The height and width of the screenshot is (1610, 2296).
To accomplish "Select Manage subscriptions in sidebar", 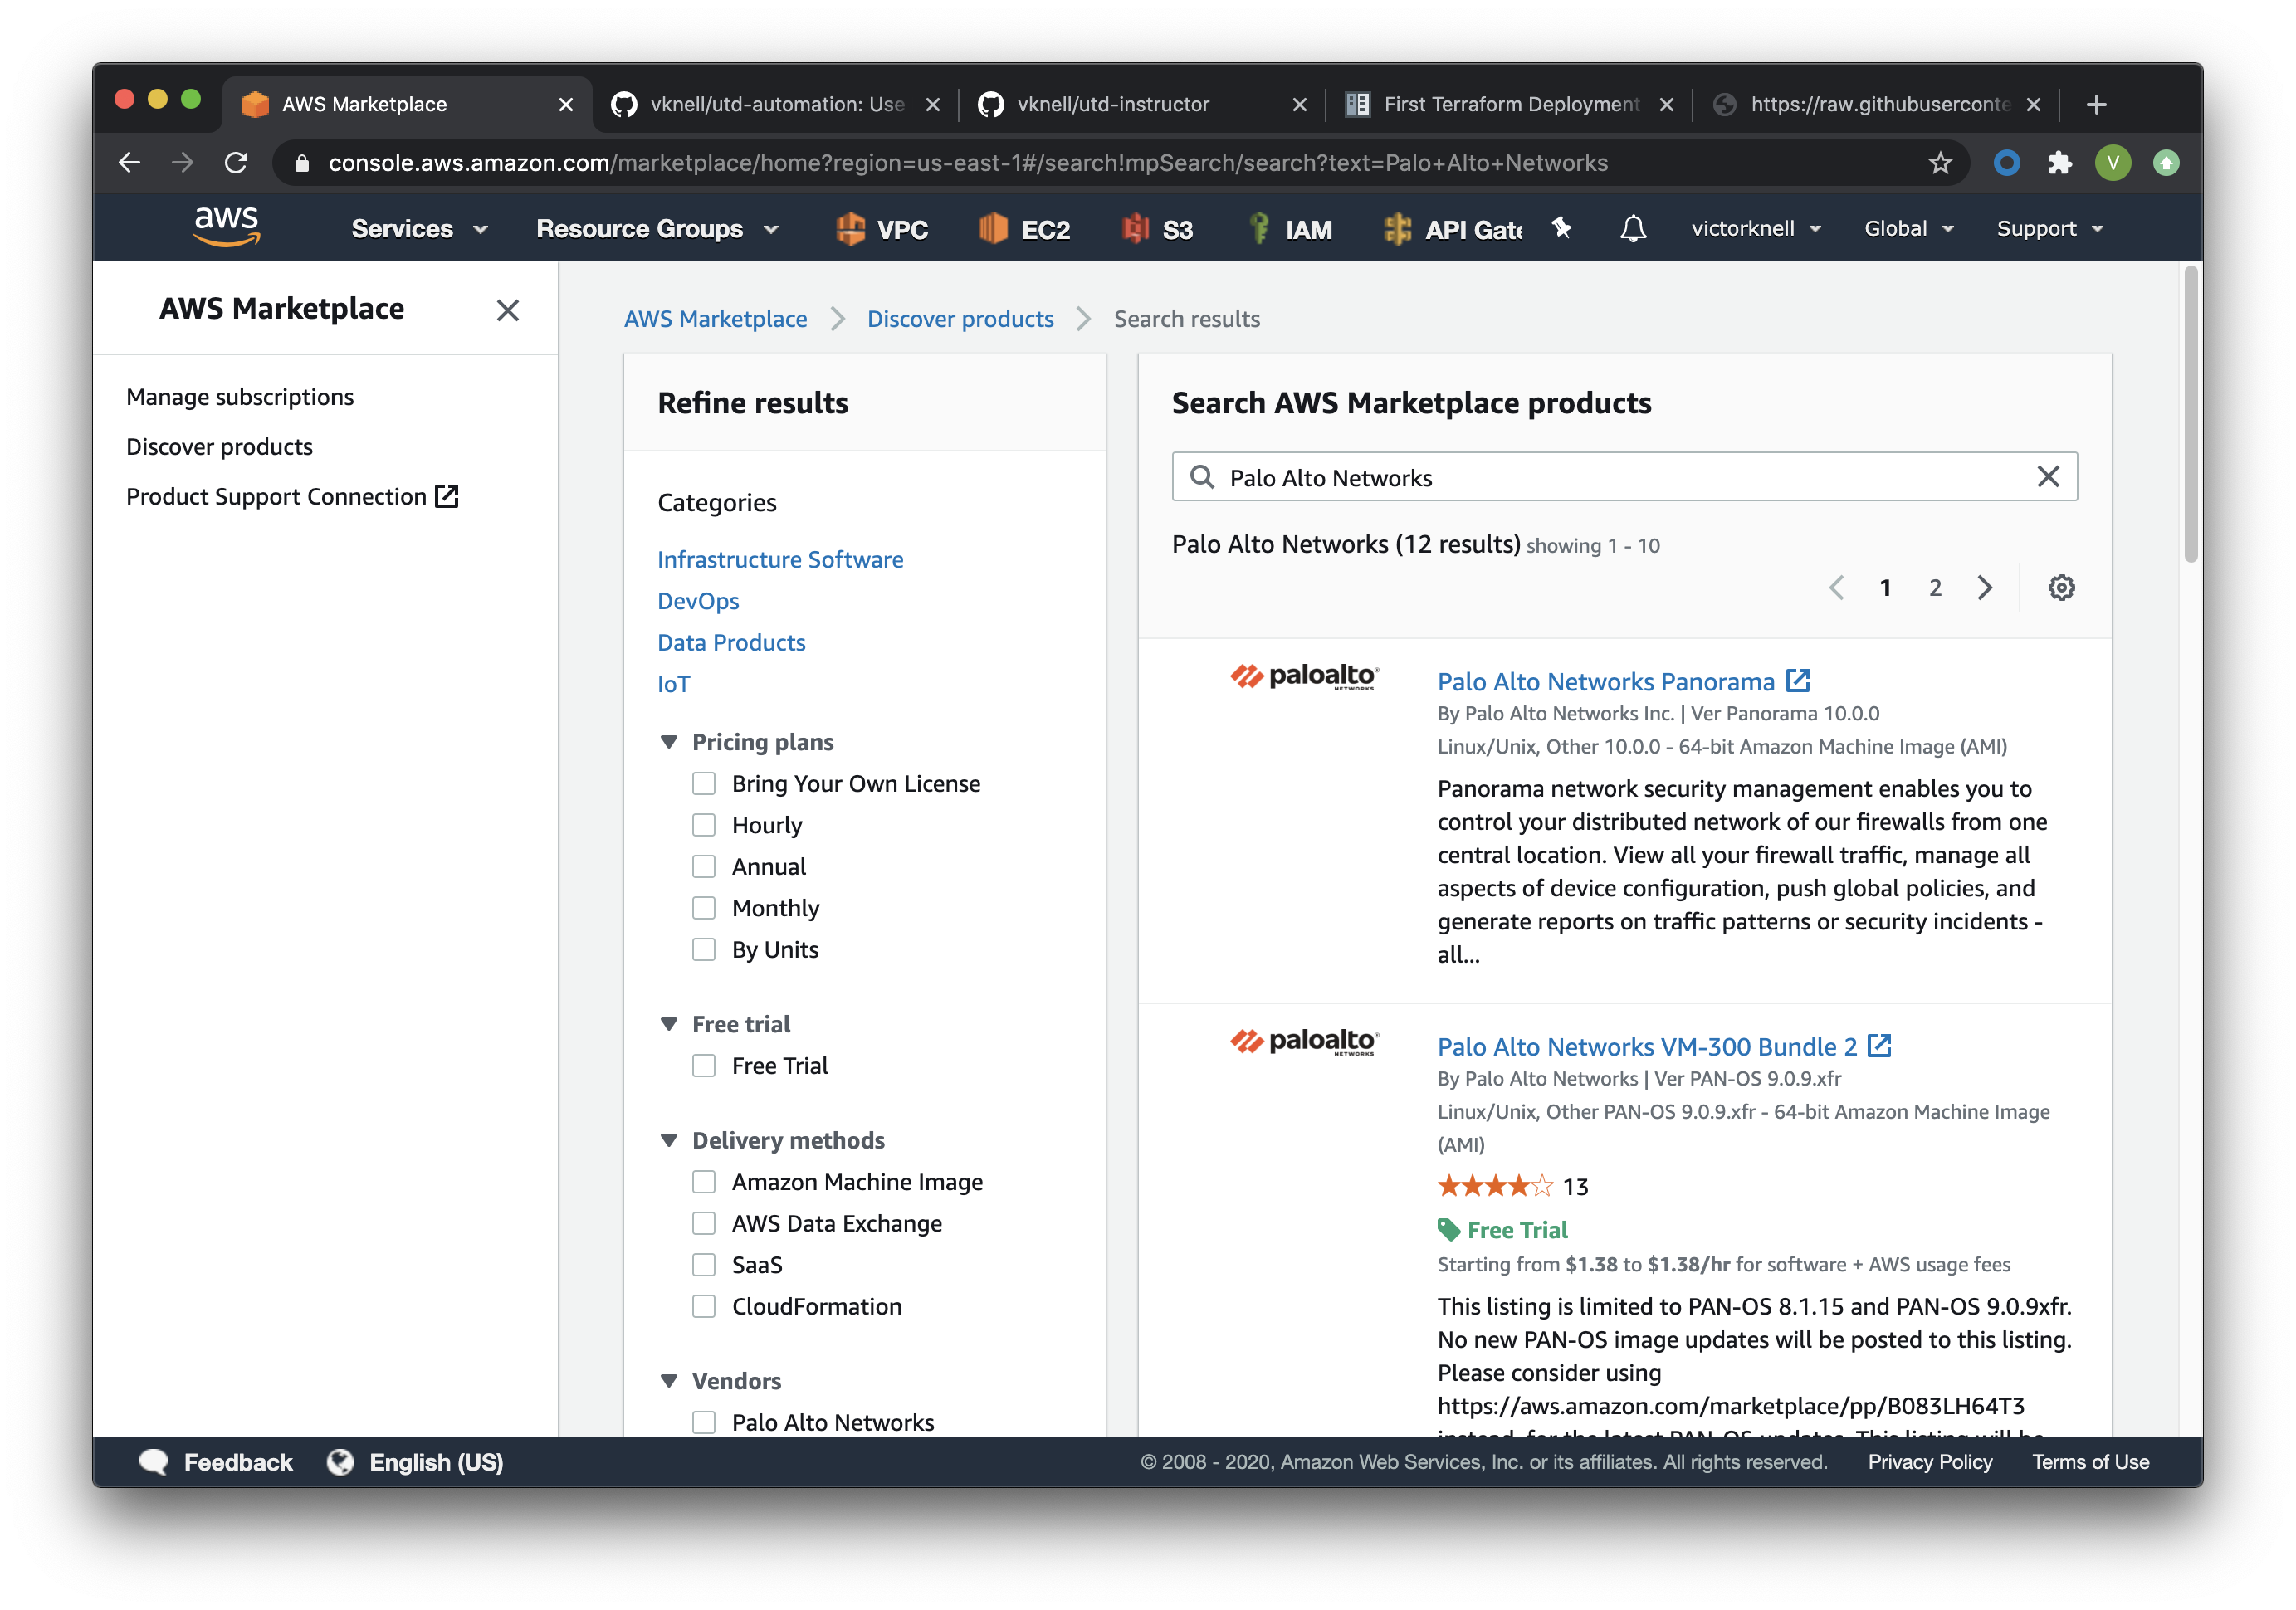I will 240,397.
